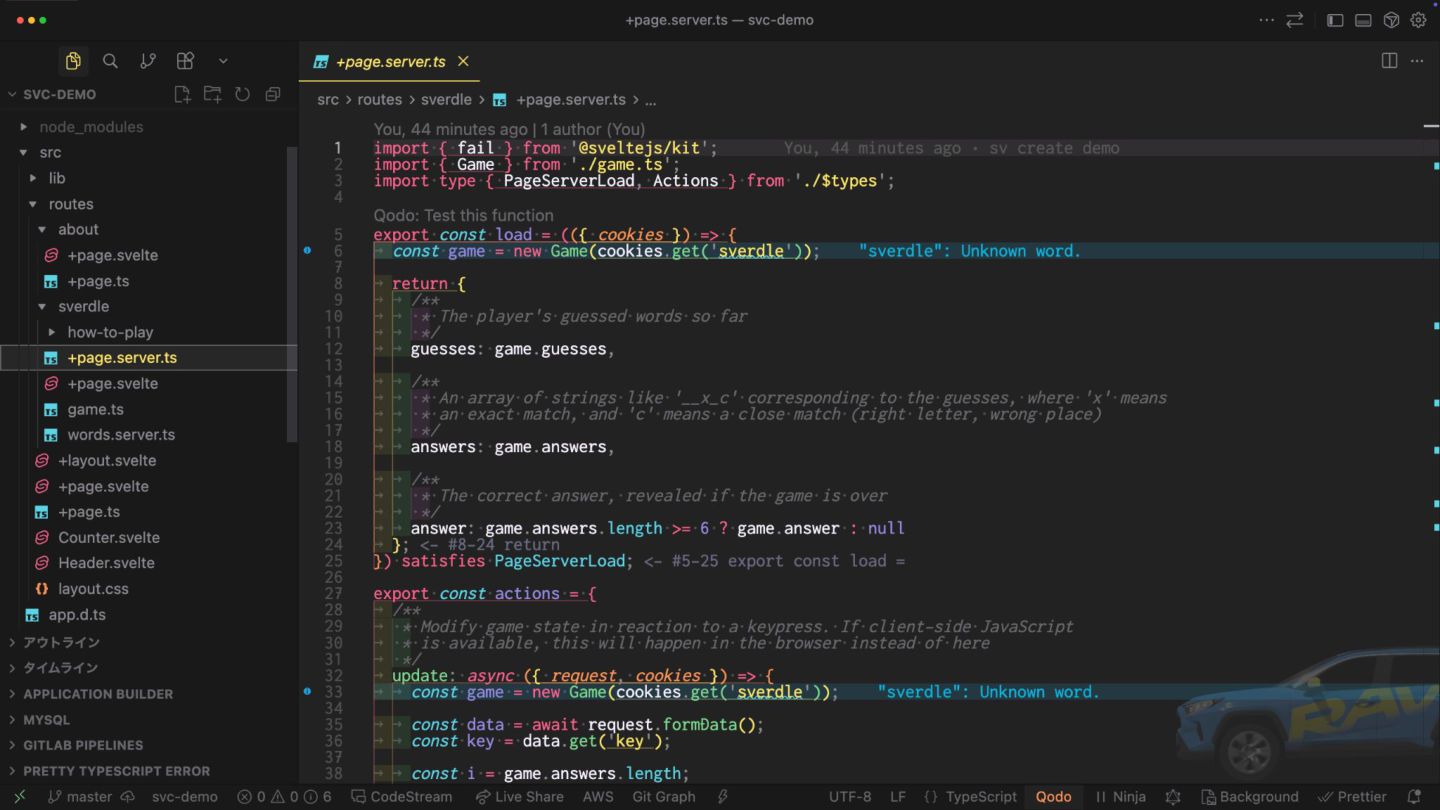The width and height of the screenshot is (1440, 810).
Task: Open the Search view icon
Action: point(110,61)
